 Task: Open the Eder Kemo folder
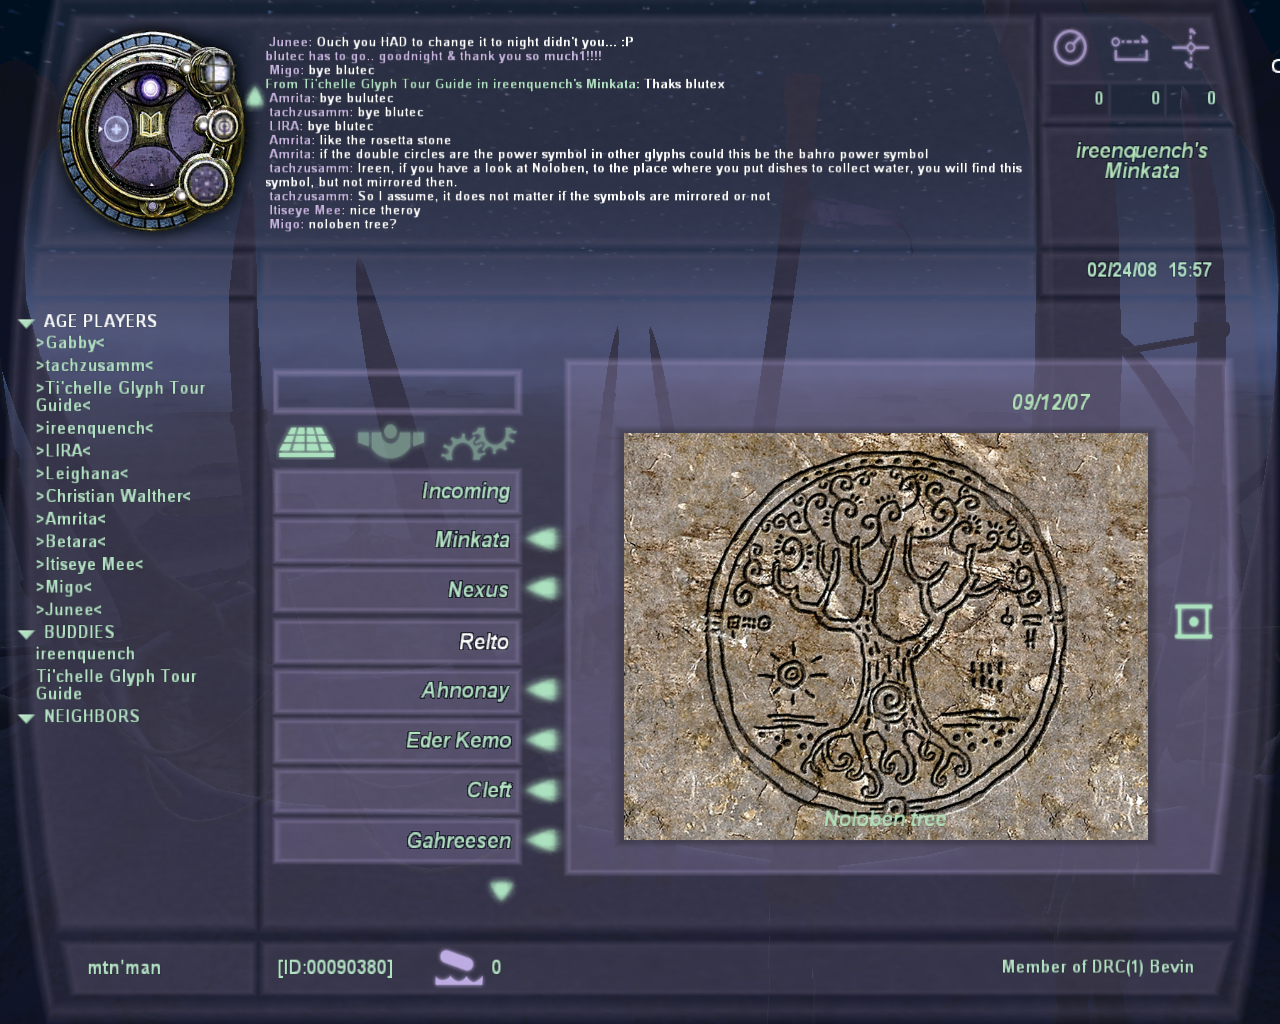point(397,741)
